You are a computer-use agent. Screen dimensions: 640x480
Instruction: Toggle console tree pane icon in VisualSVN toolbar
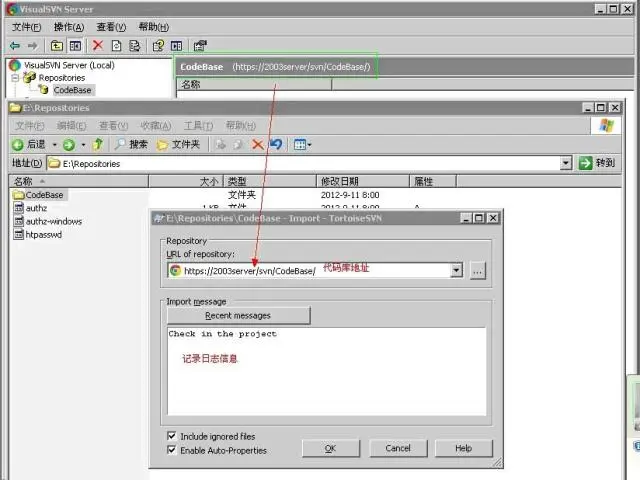point(76,46)
